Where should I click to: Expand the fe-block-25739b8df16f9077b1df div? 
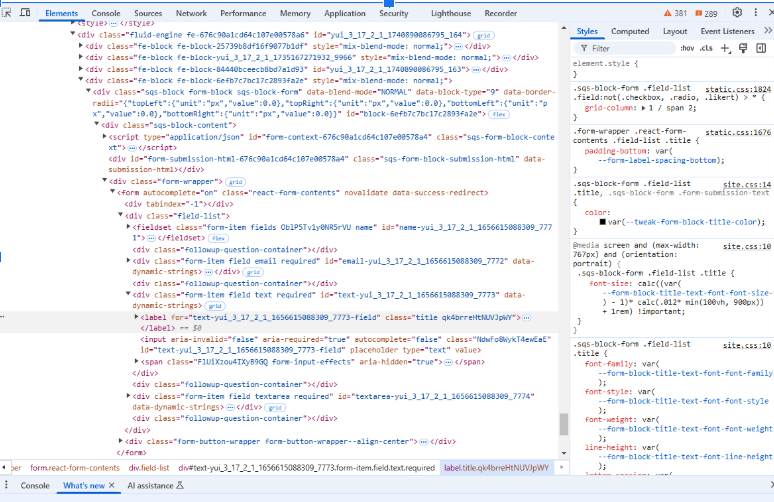click(81, 46)
